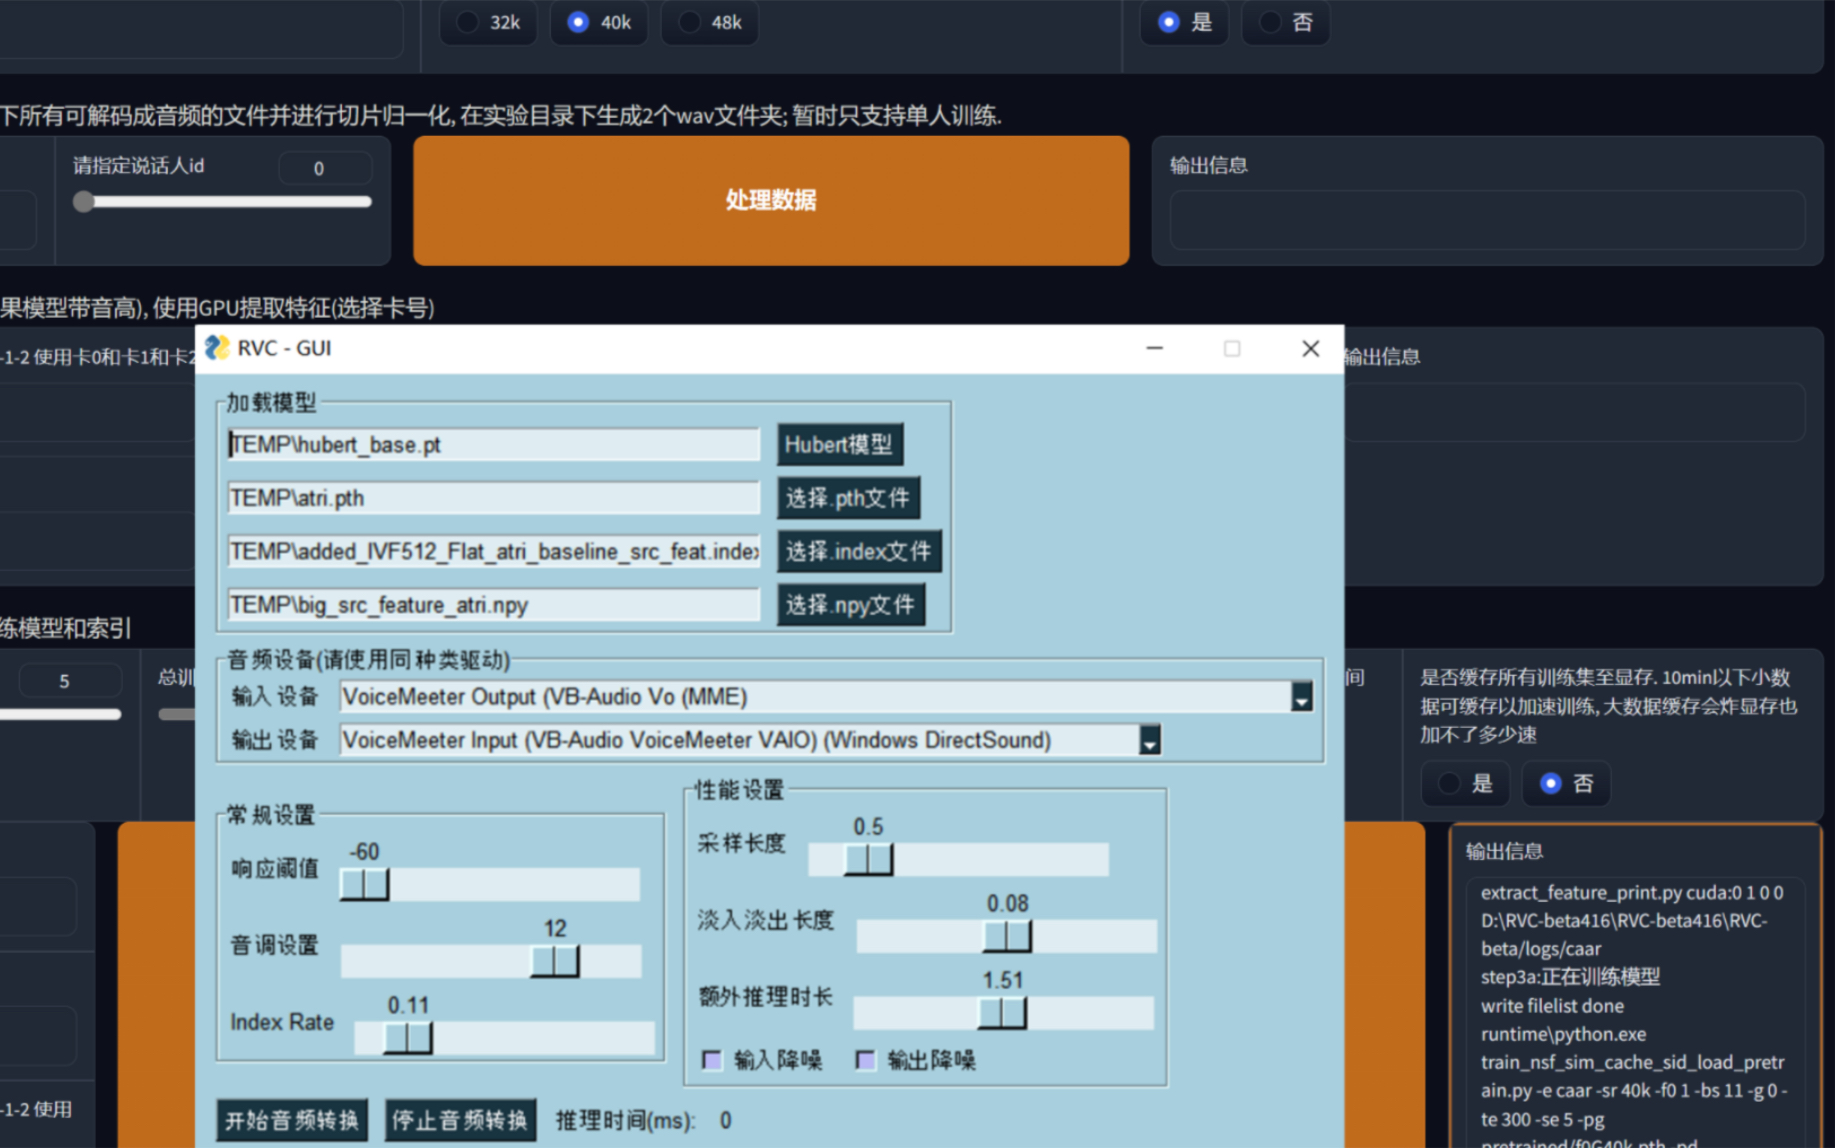Click the TEMP\atri.pth path field
The height and width of the screenshot is (1148, 1835).
click(x=494, y=498)
